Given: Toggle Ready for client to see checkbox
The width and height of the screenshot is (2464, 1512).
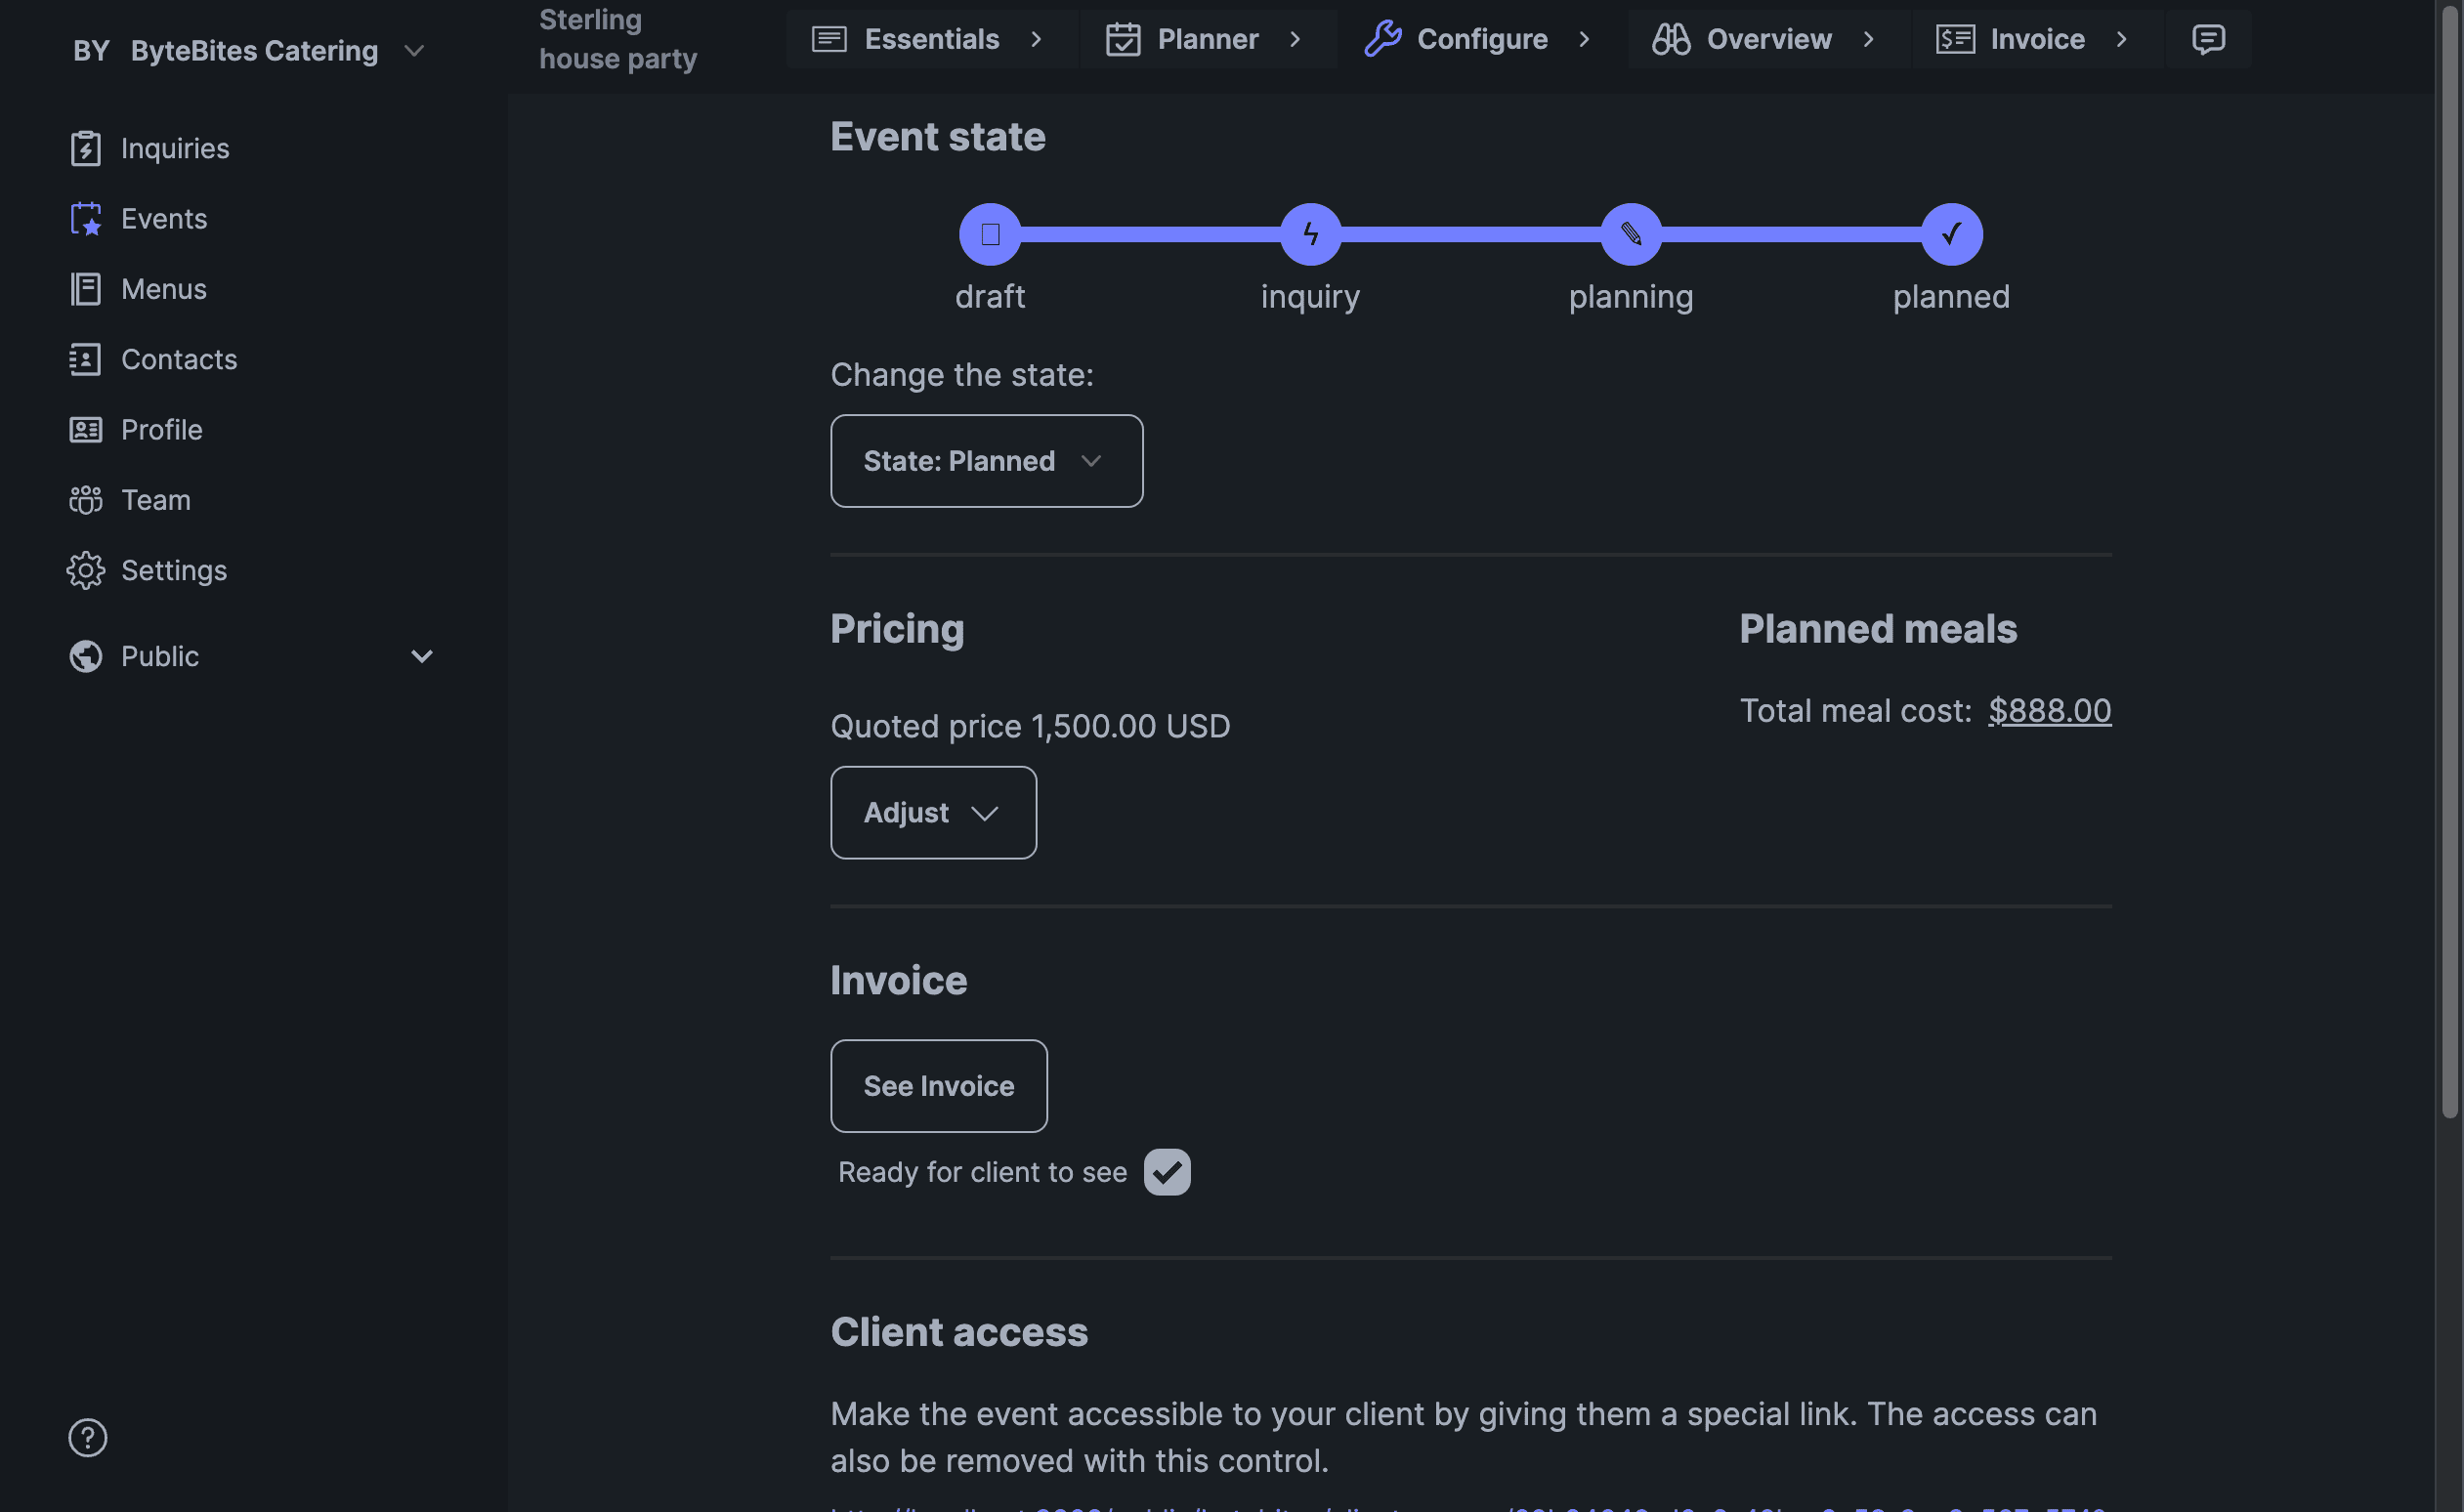Looking at the screenshot, I should tap(1167, 1170).
